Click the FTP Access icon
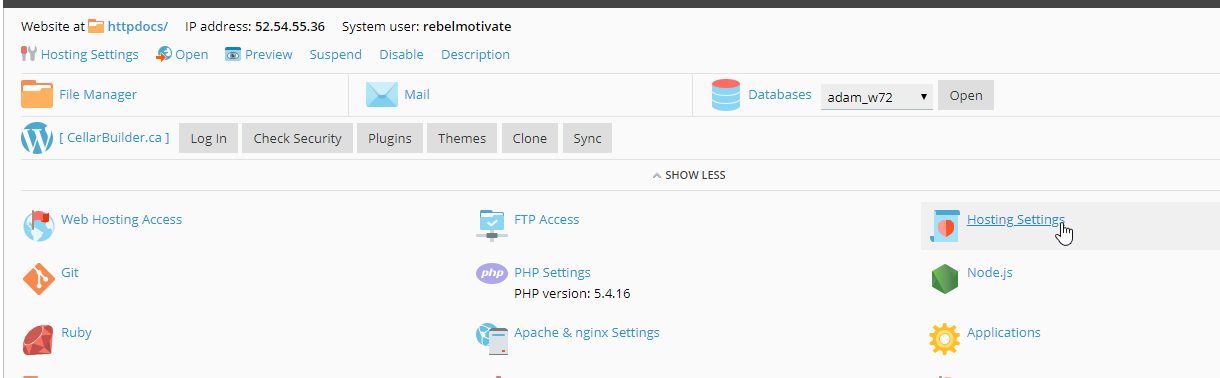Image resolution: width=1220 pixels, height=378 pixels. click(x=491, y=226)
